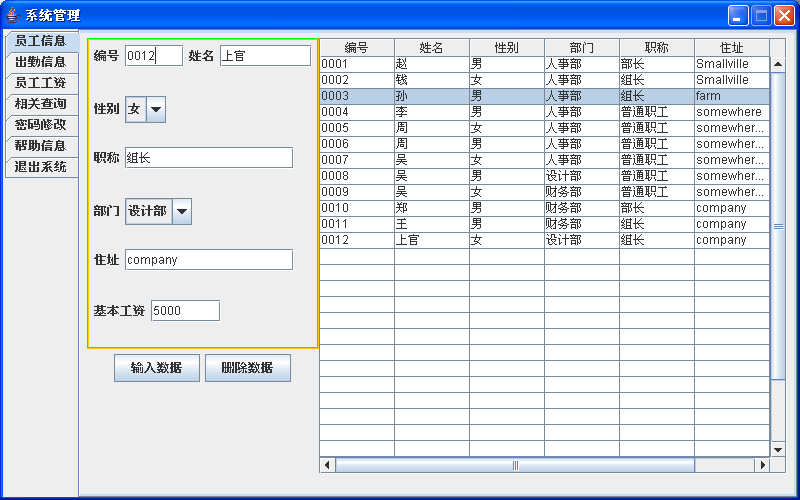Select table cell 0005

point(357,128)
